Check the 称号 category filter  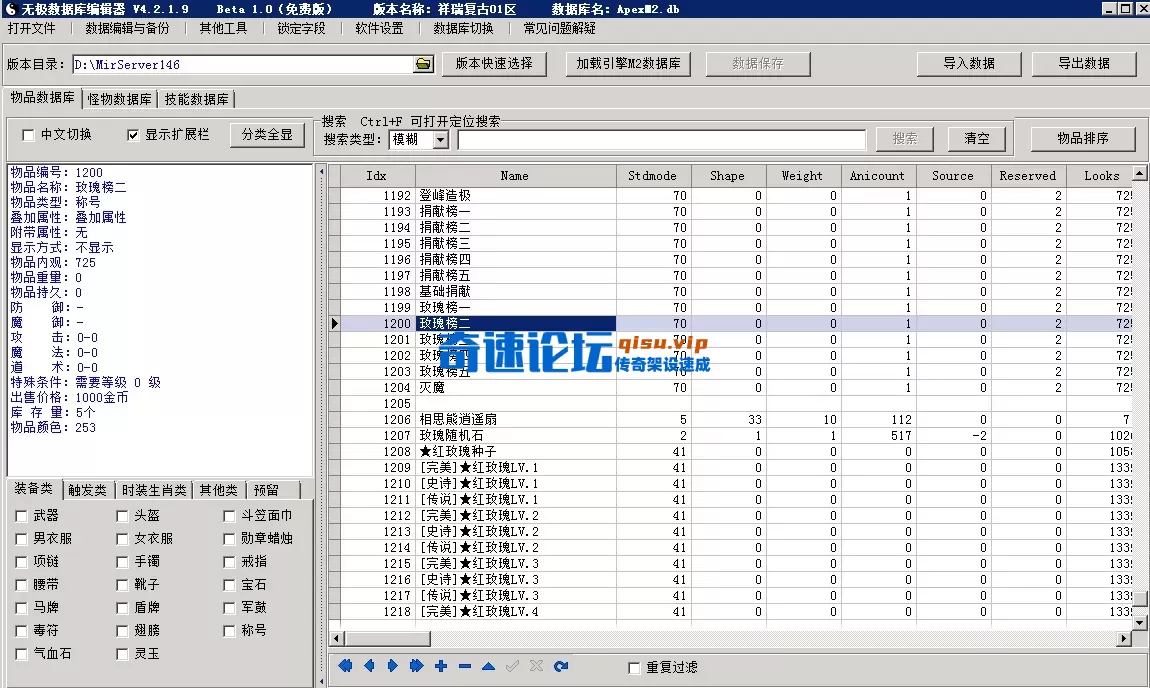[230, 631]
